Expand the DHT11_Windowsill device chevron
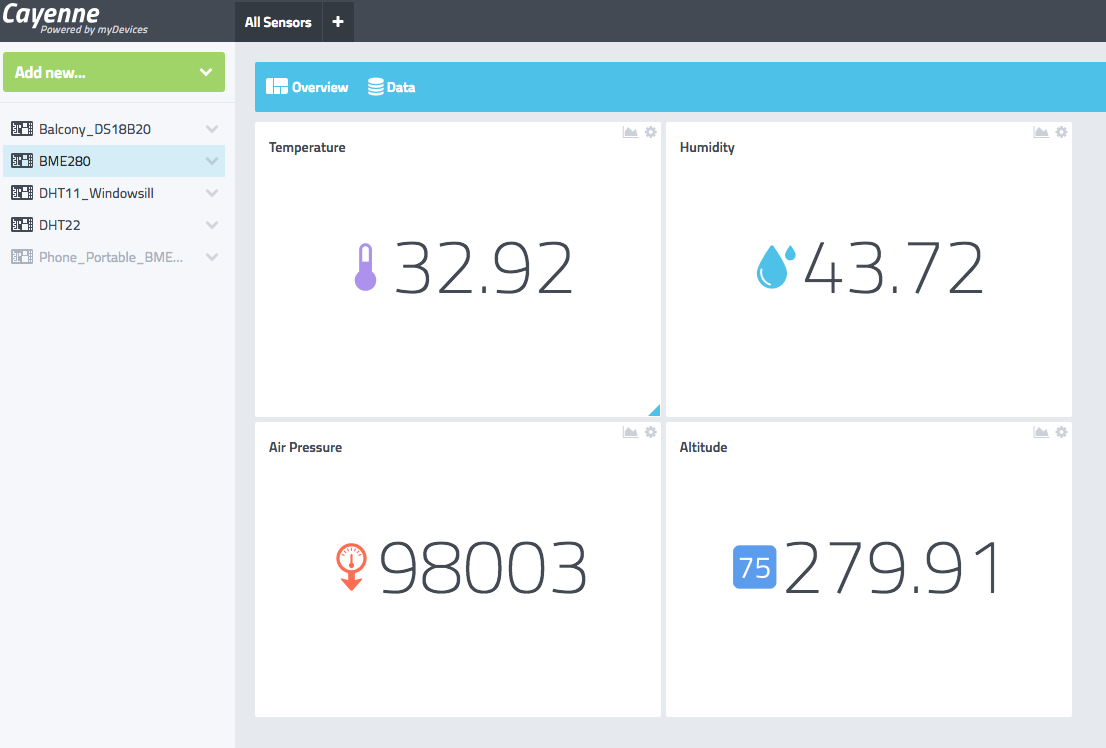 [211, 193]
